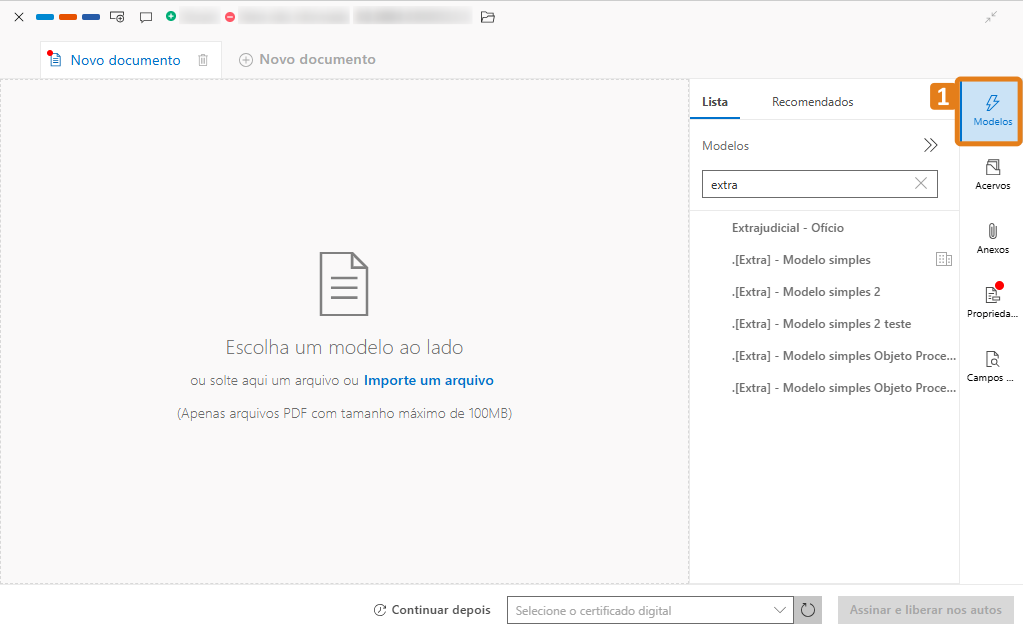1023x629 pixels.
Task: Open the Modelos panel in the right sidebar
Action: [990, 111]
